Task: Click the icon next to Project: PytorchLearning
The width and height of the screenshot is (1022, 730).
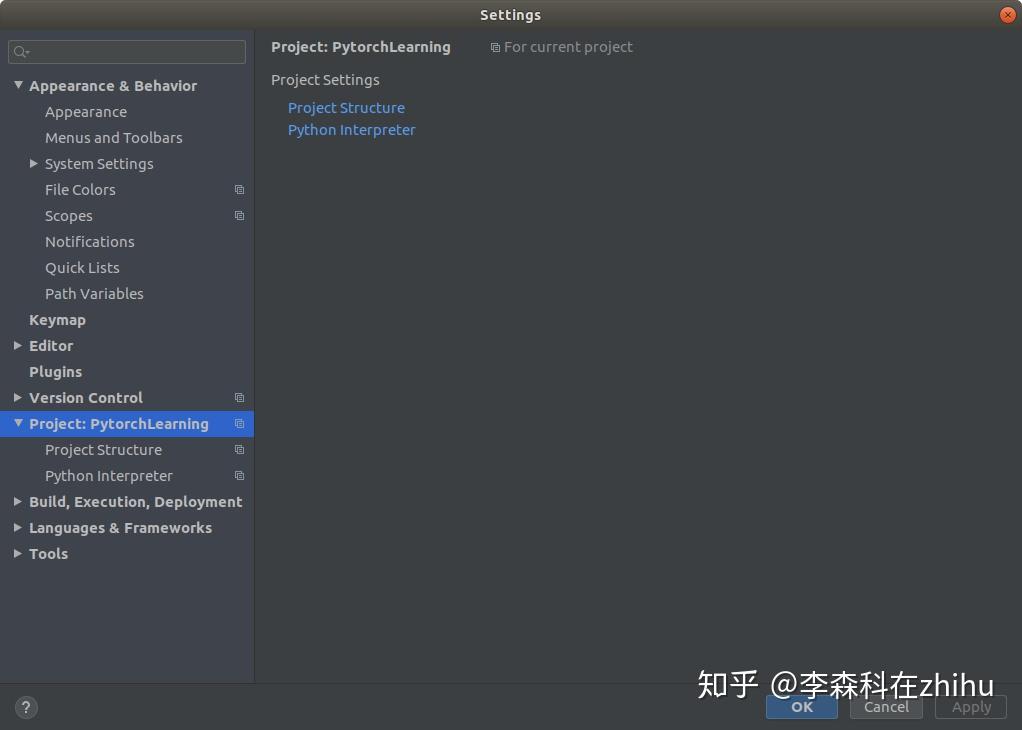Action: (x=239, y=423)
